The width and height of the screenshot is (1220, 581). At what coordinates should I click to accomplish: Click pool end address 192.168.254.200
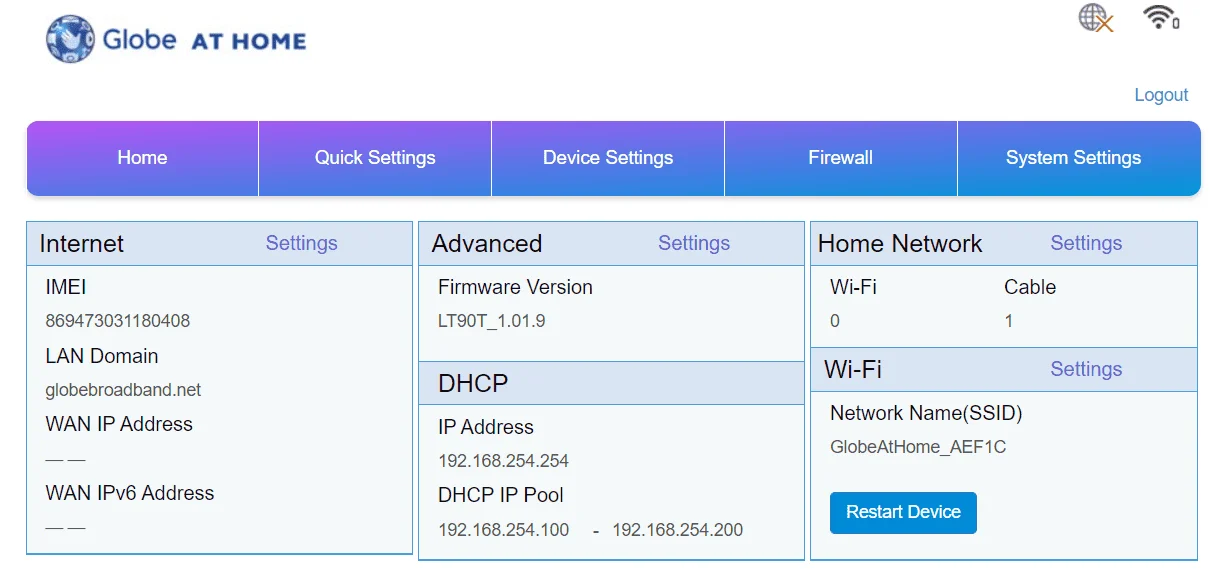pos(678,530)
